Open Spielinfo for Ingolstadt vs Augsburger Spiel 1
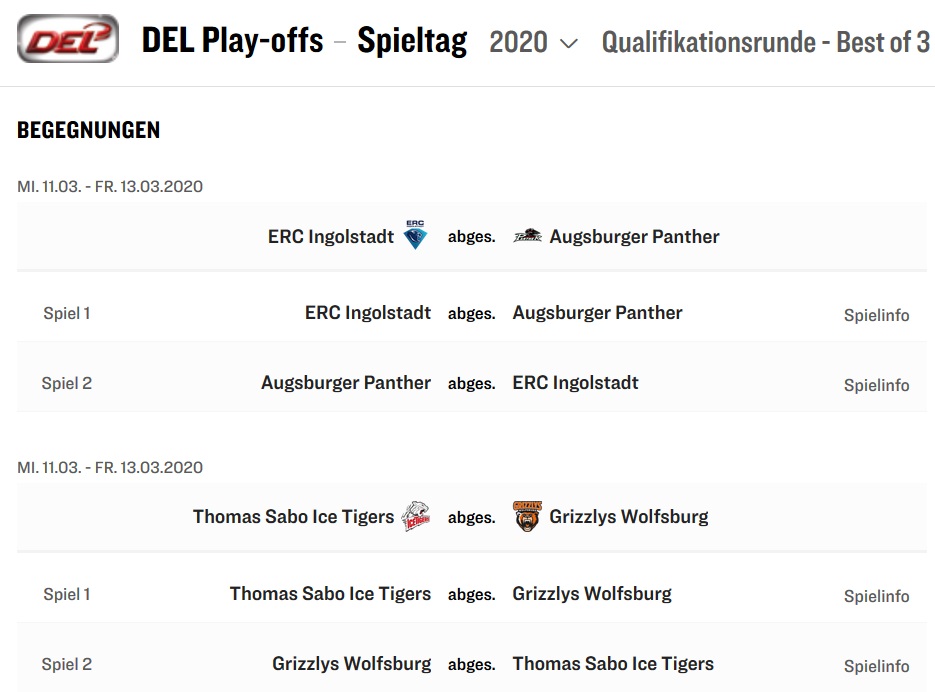Image resolution: width=935 pixels, height=692 pixels. (876, 315)
